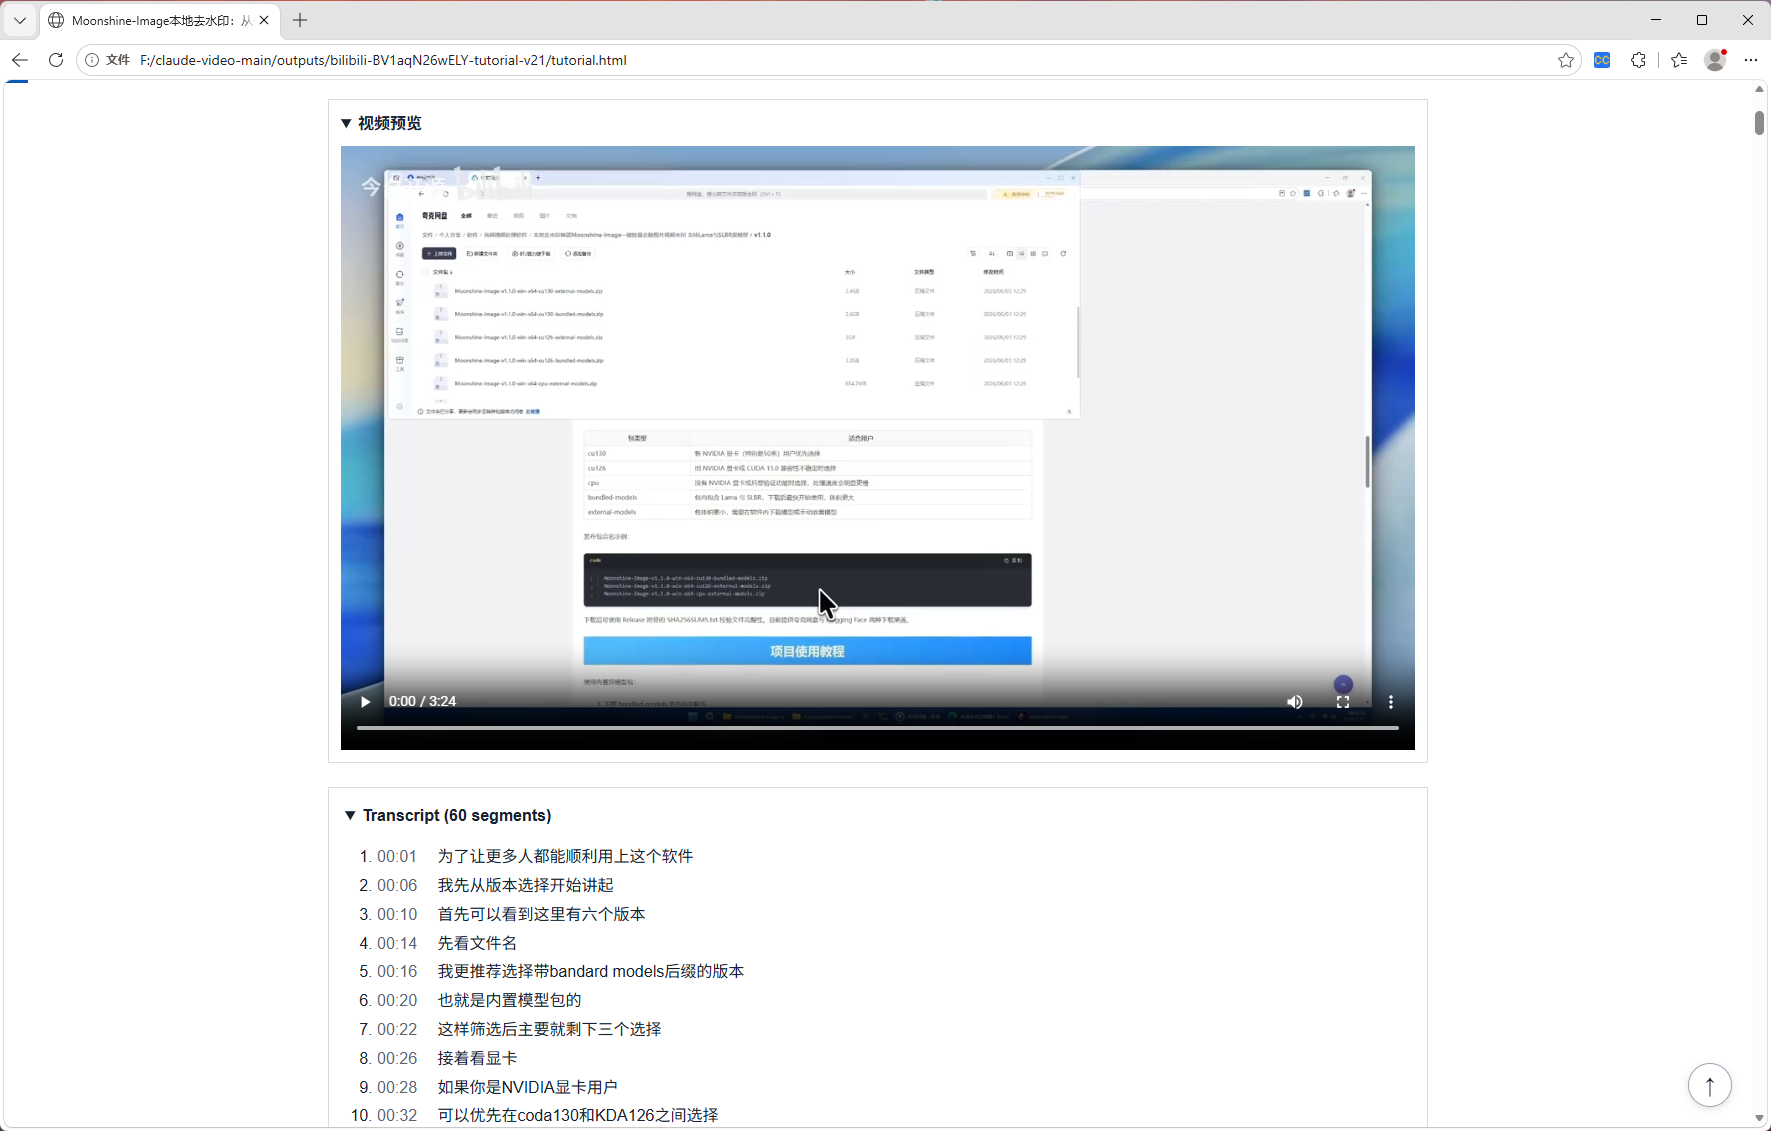This screenshot has height=1131, width=1771.
Task: Collapse the 视频预览 section
Action: [x=381, y=123]
